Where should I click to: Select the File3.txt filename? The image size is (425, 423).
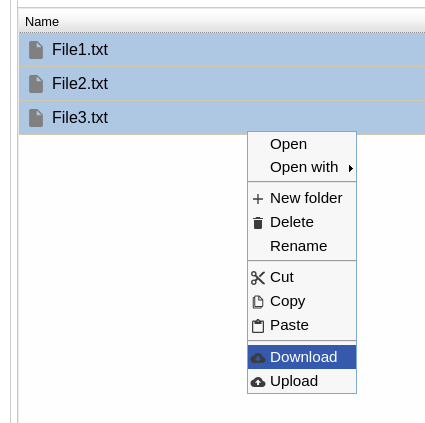80,118
